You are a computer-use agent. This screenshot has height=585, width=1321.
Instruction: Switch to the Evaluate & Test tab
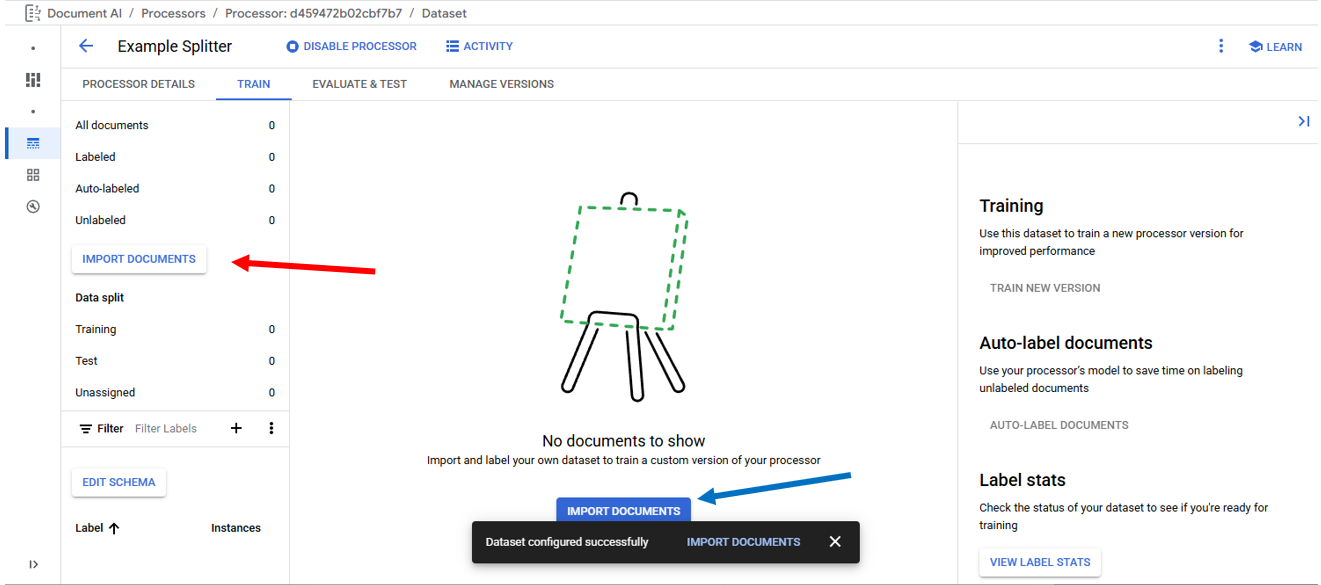[x=359, y=84]
